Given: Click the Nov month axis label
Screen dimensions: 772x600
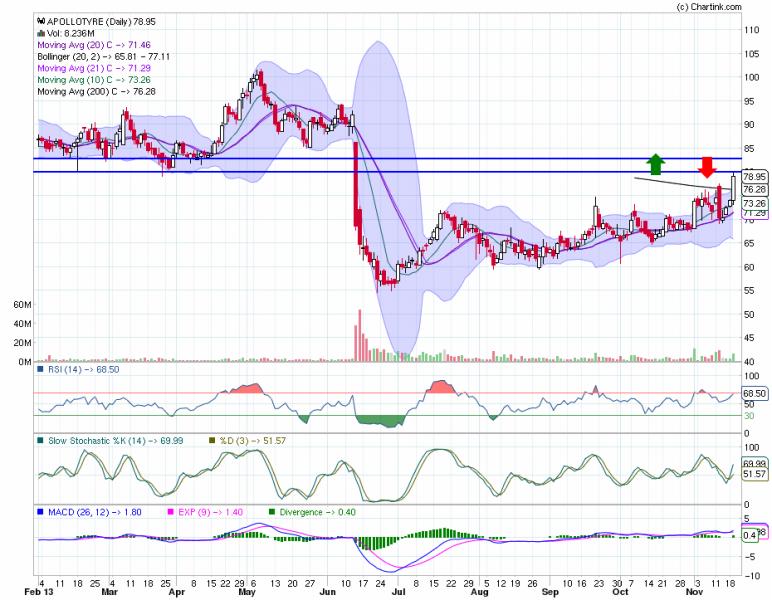Looking at the screenshot, I should [x=694, y=592].
